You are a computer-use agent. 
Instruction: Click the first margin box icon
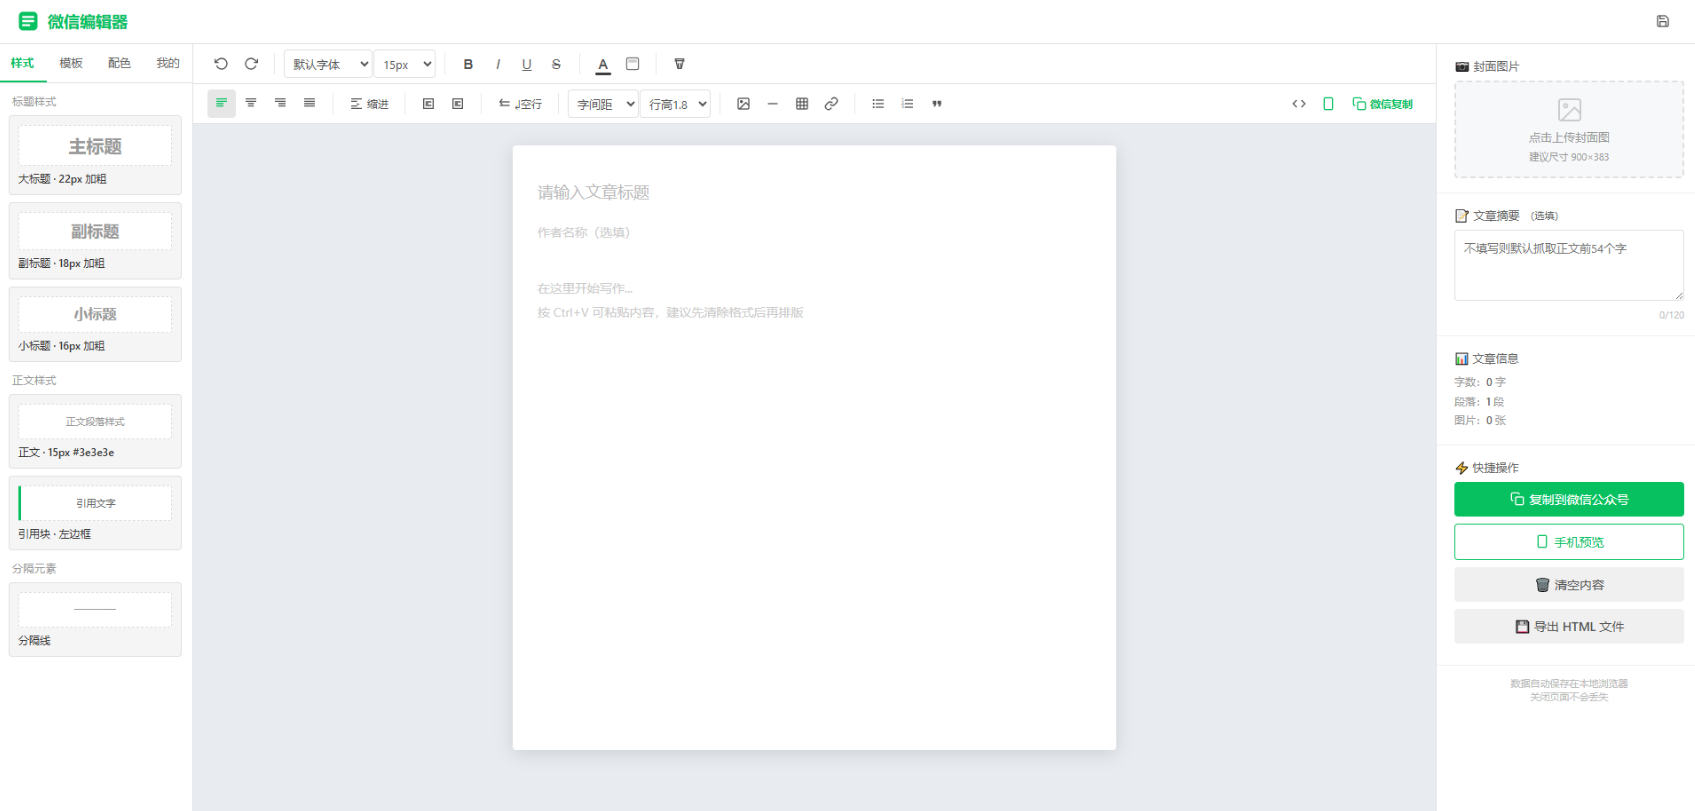point(428,104)
